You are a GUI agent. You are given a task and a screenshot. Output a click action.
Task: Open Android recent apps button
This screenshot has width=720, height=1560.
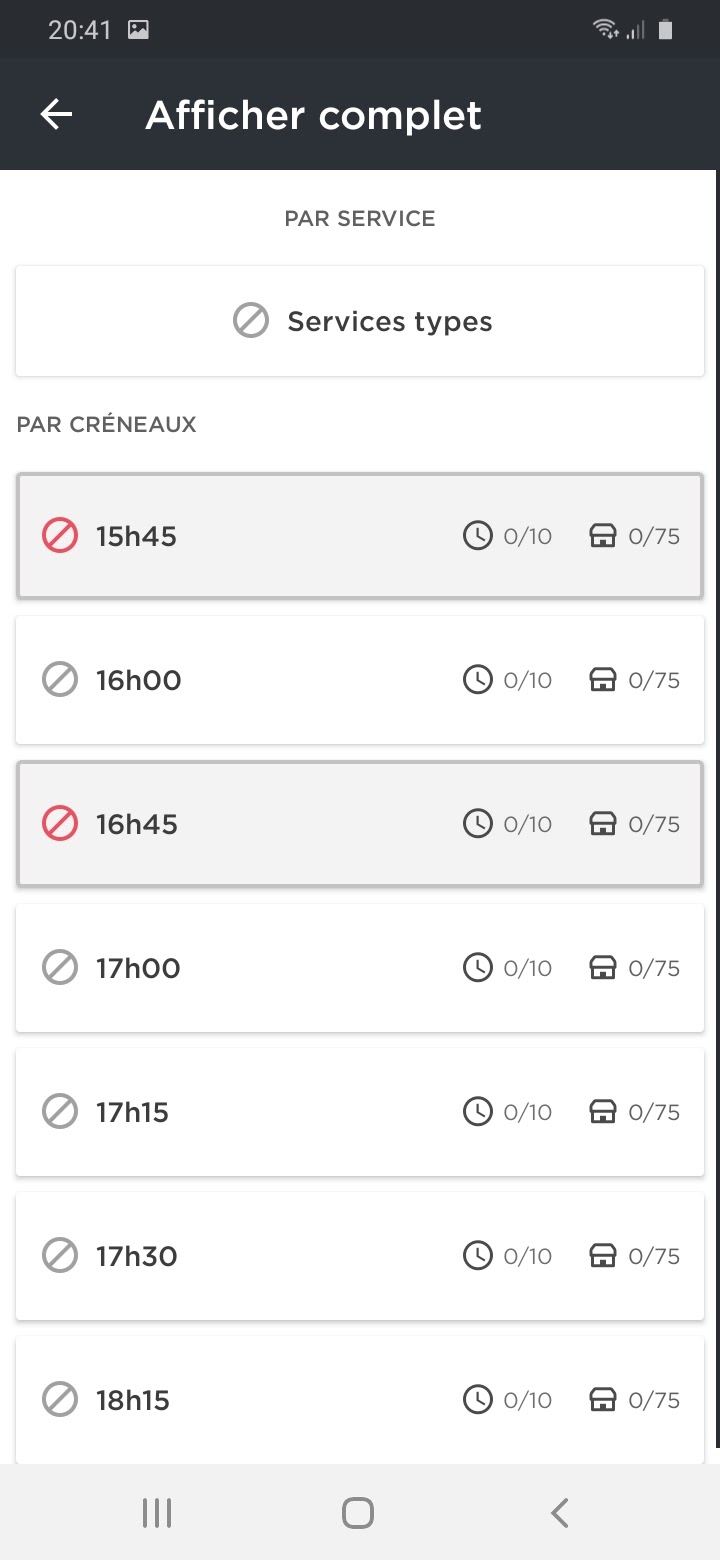pyautogui.click(x=157, y=1513)
